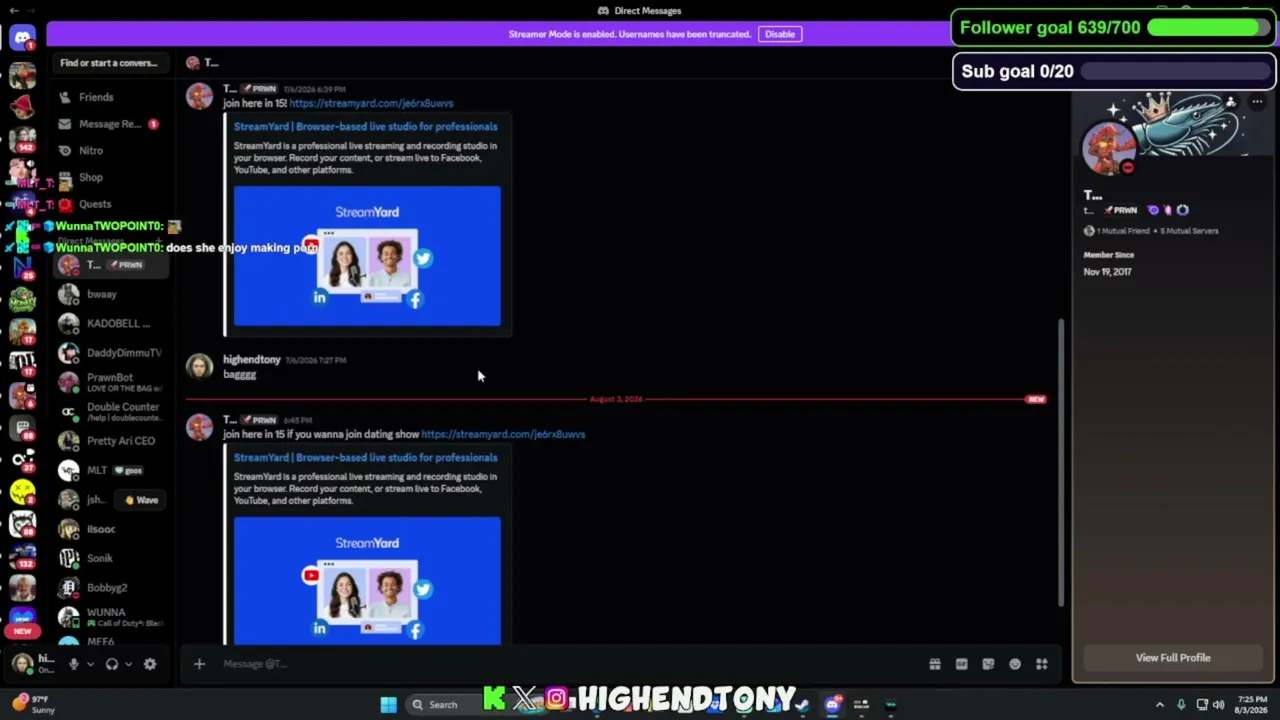
Task: Jump to new messages via the NEW badge
Action: point(1036,399)
